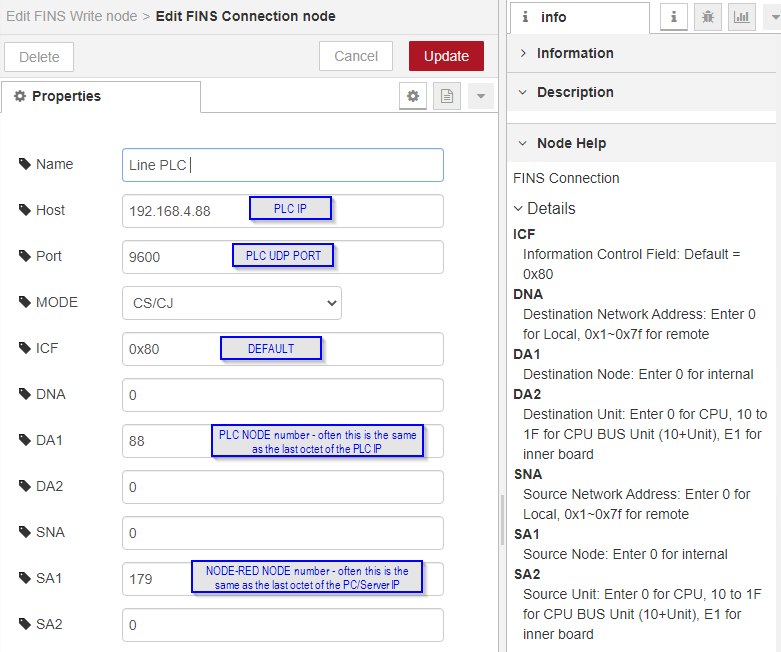Open the node description document icon
This screenshot has width=781, height=652.
(x=447, y=96)
